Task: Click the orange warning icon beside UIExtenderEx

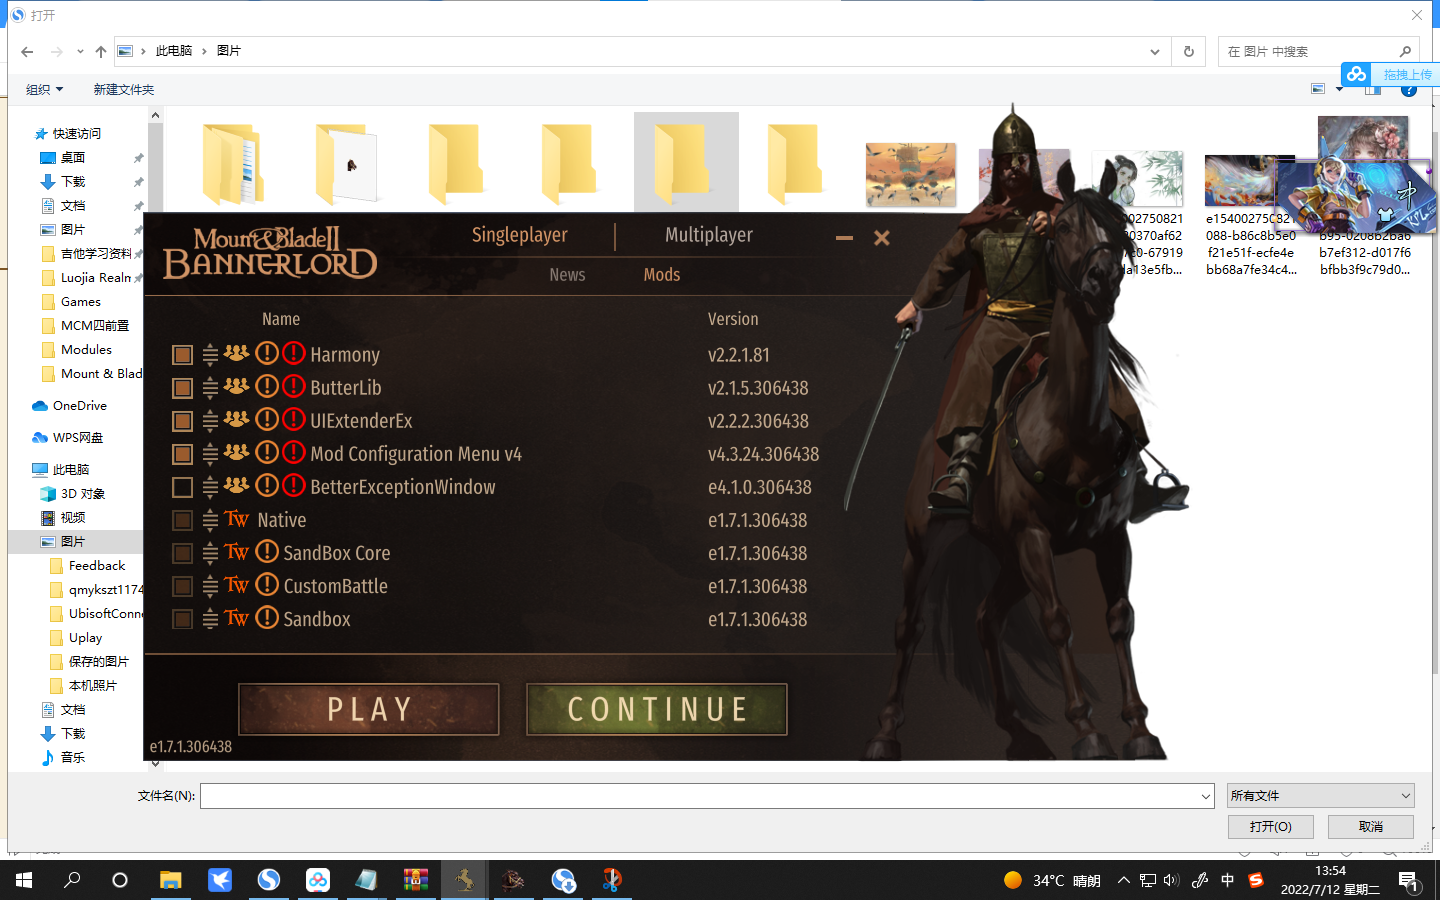Action: tap(267, 419)
